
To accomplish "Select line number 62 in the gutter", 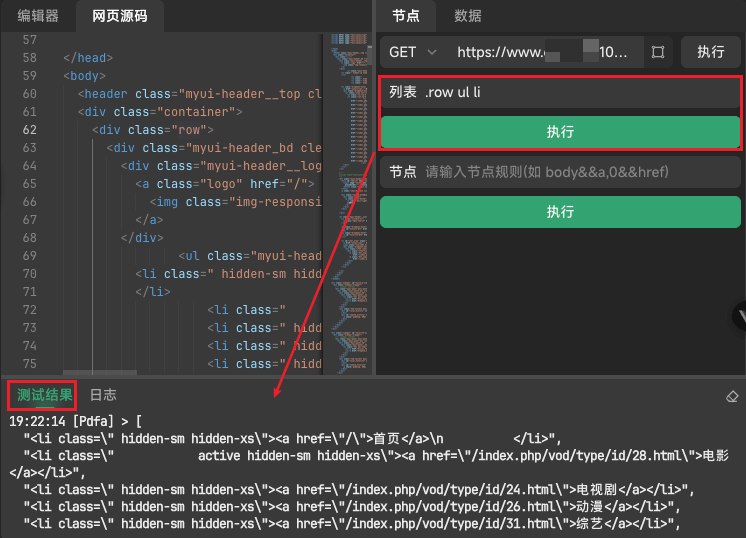I will [x=29, y=130].
